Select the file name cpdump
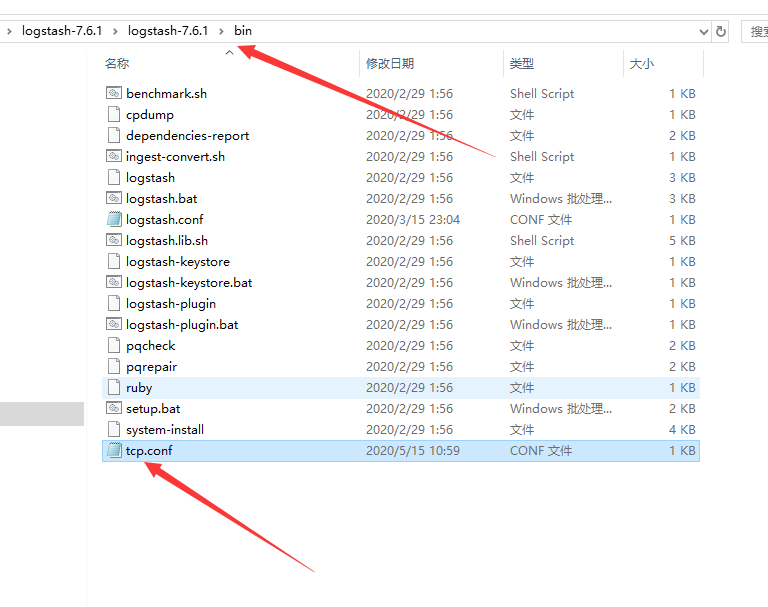Viewport: 768px width, 607px height. coord(150,115)
